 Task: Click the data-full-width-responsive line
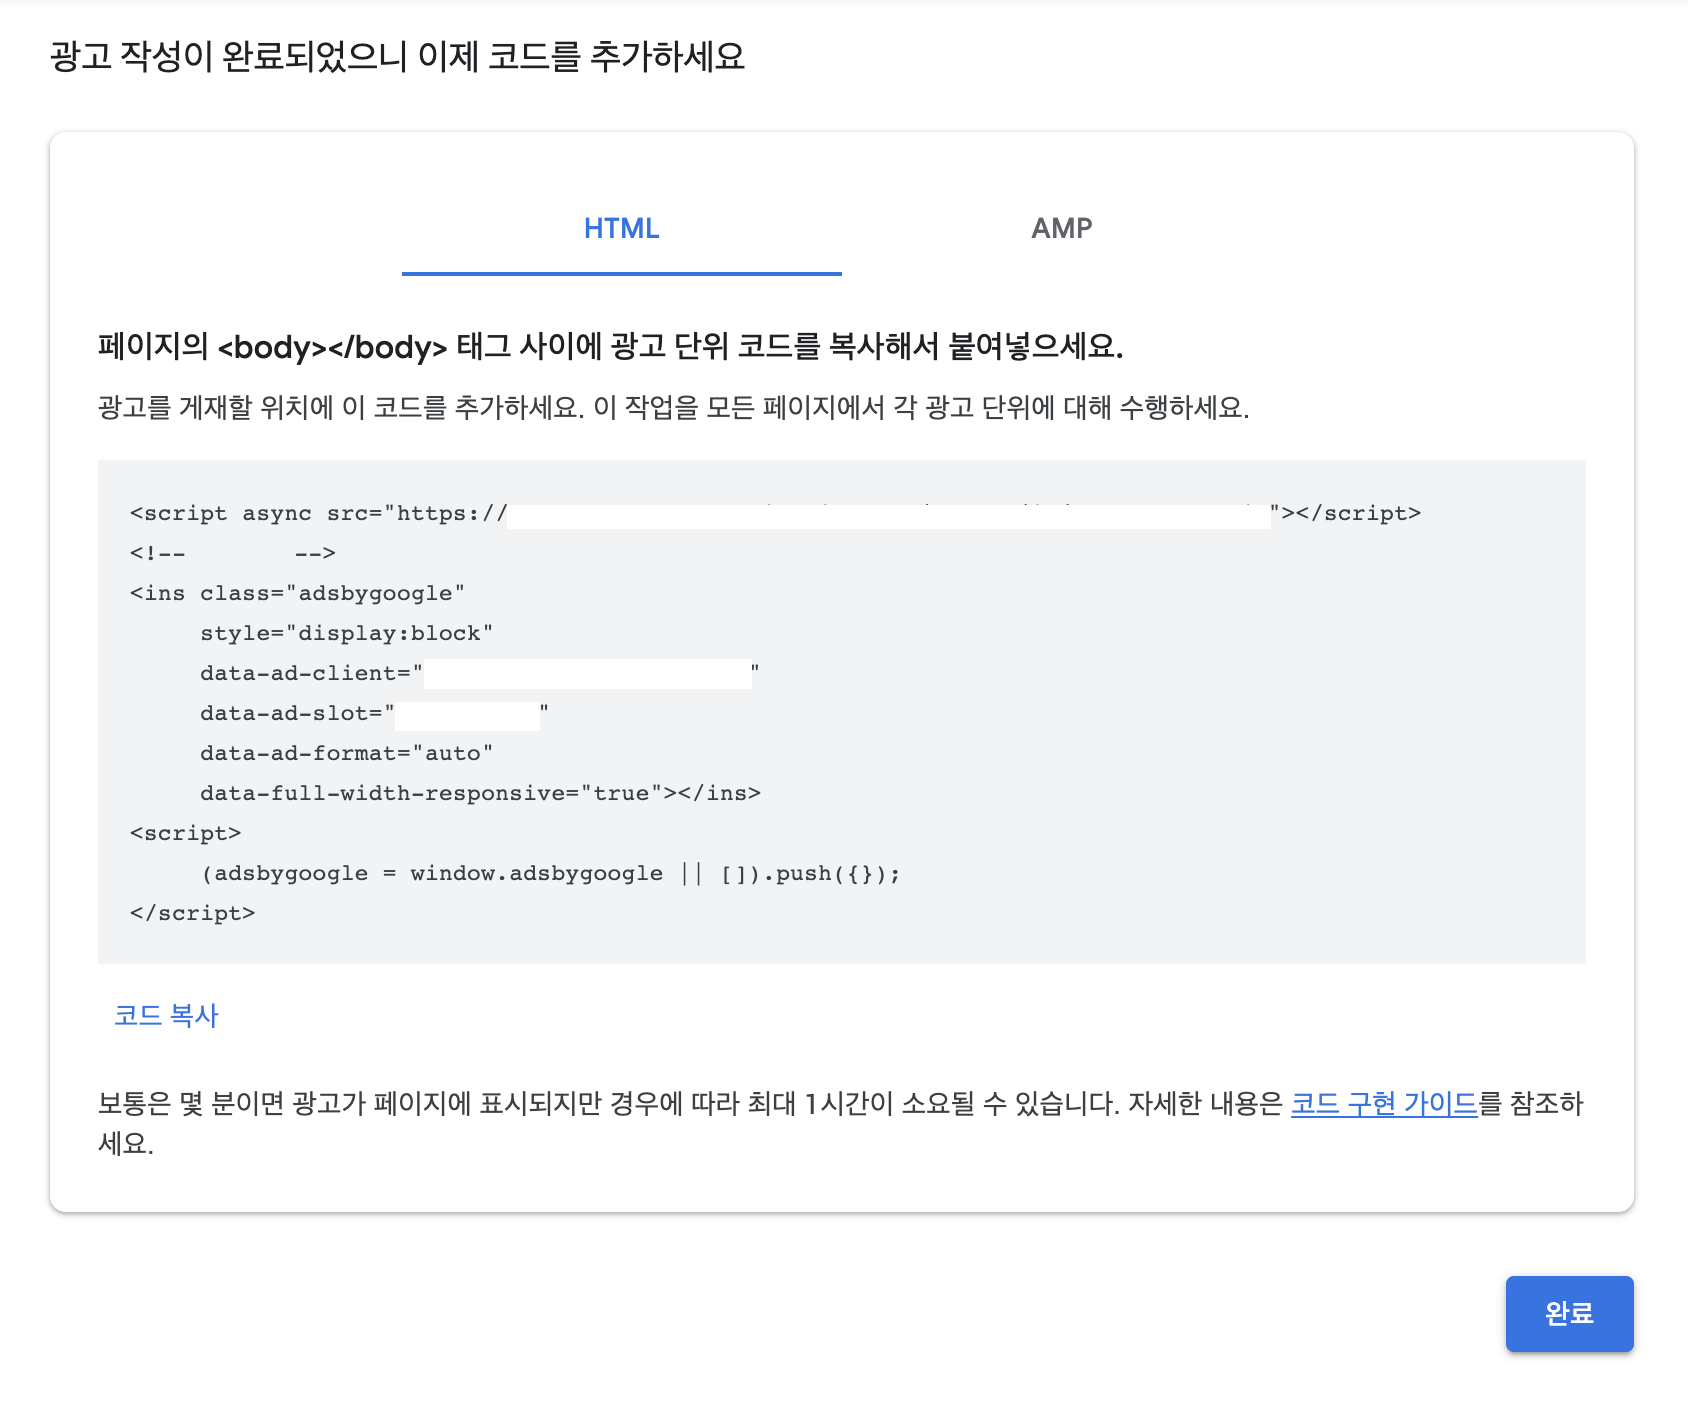(x=480, y=792)
